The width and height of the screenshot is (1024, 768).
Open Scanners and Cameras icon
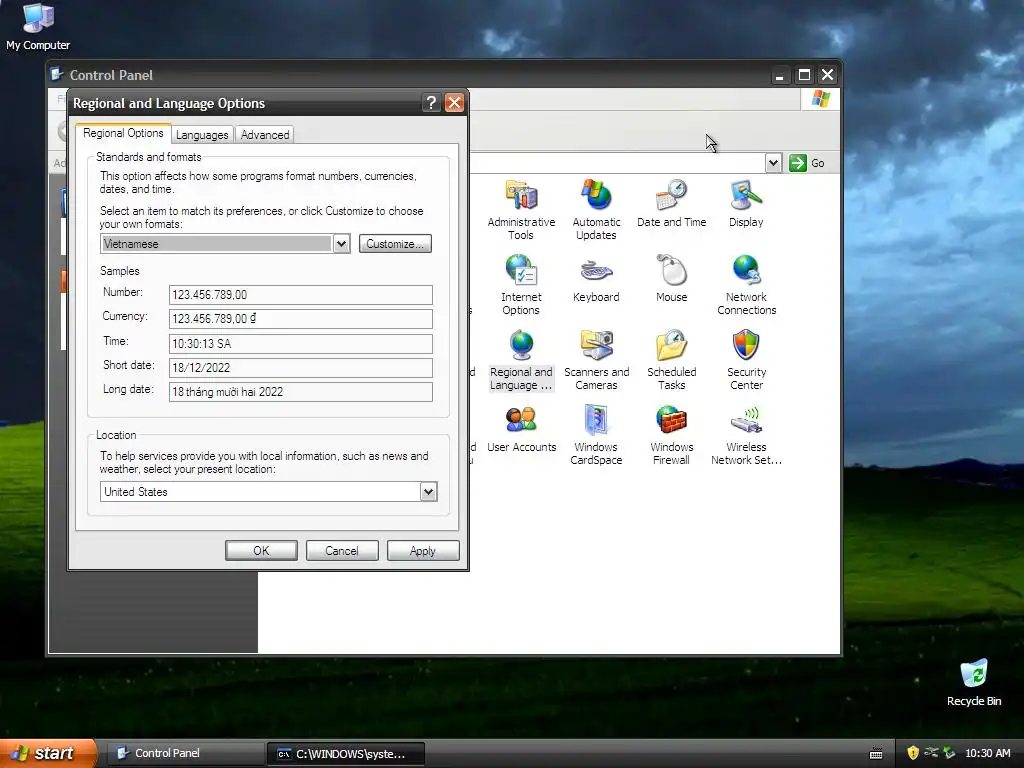(596, 360)
